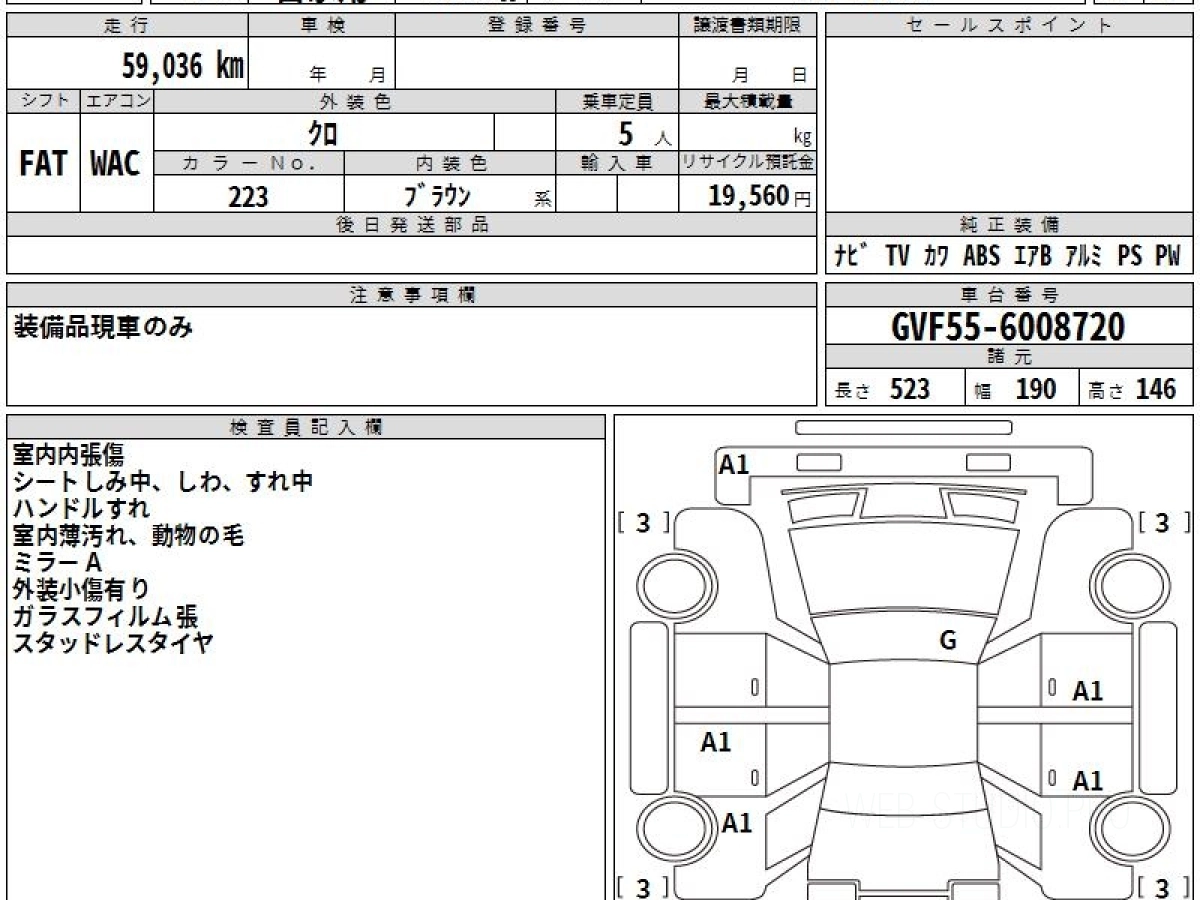Click the リサイクル預託金 header
1200x900 pixels.
748,163
